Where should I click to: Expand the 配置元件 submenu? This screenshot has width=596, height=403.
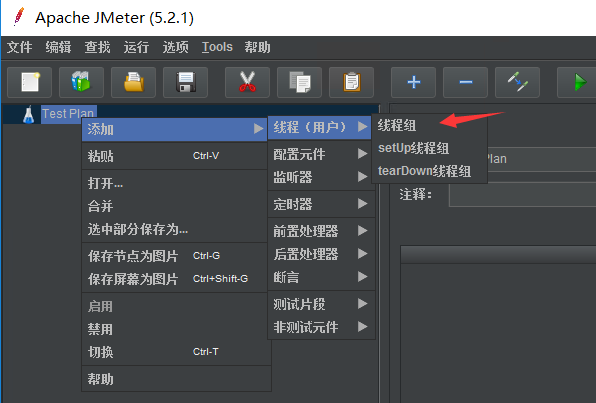click(x=321, y=154)
